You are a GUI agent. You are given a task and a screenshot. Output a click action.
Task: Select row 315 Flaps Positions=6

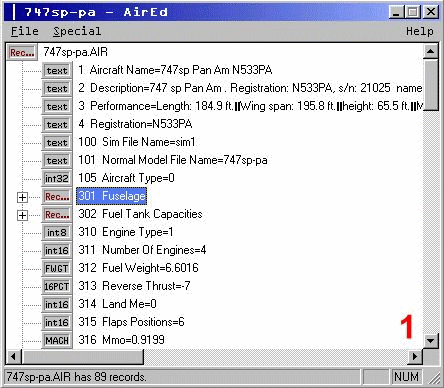(x=131, y=322)
